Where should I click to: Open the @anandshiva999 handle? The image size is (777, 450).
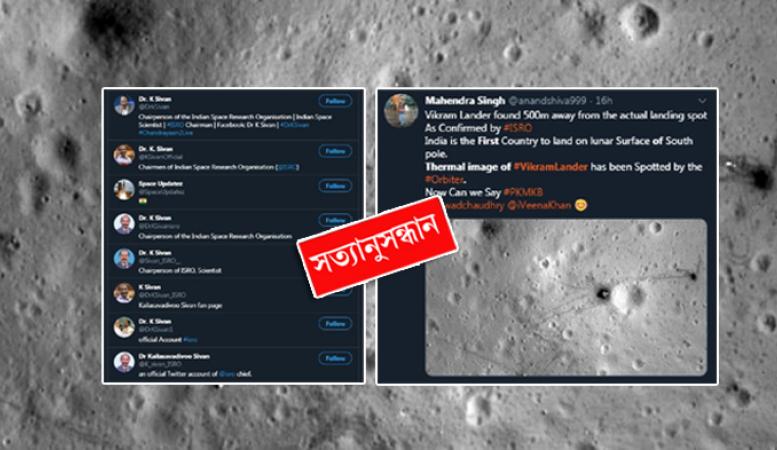click(x=548, y=101)
